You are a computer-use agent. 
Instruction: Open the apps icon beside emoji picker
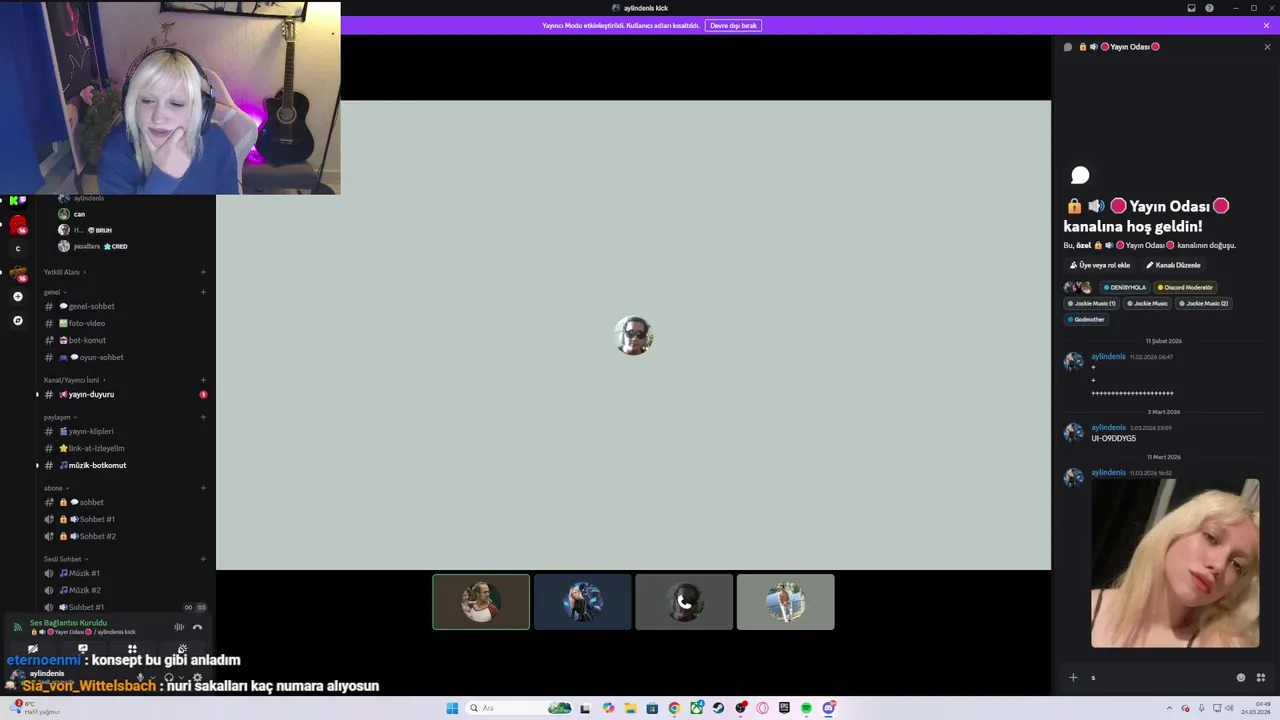click(1261, 677)
